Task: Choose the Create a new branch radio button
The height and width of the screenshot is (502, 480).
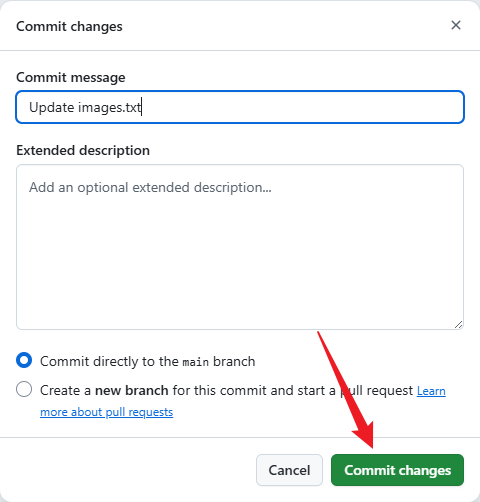Action: (24, 389)
